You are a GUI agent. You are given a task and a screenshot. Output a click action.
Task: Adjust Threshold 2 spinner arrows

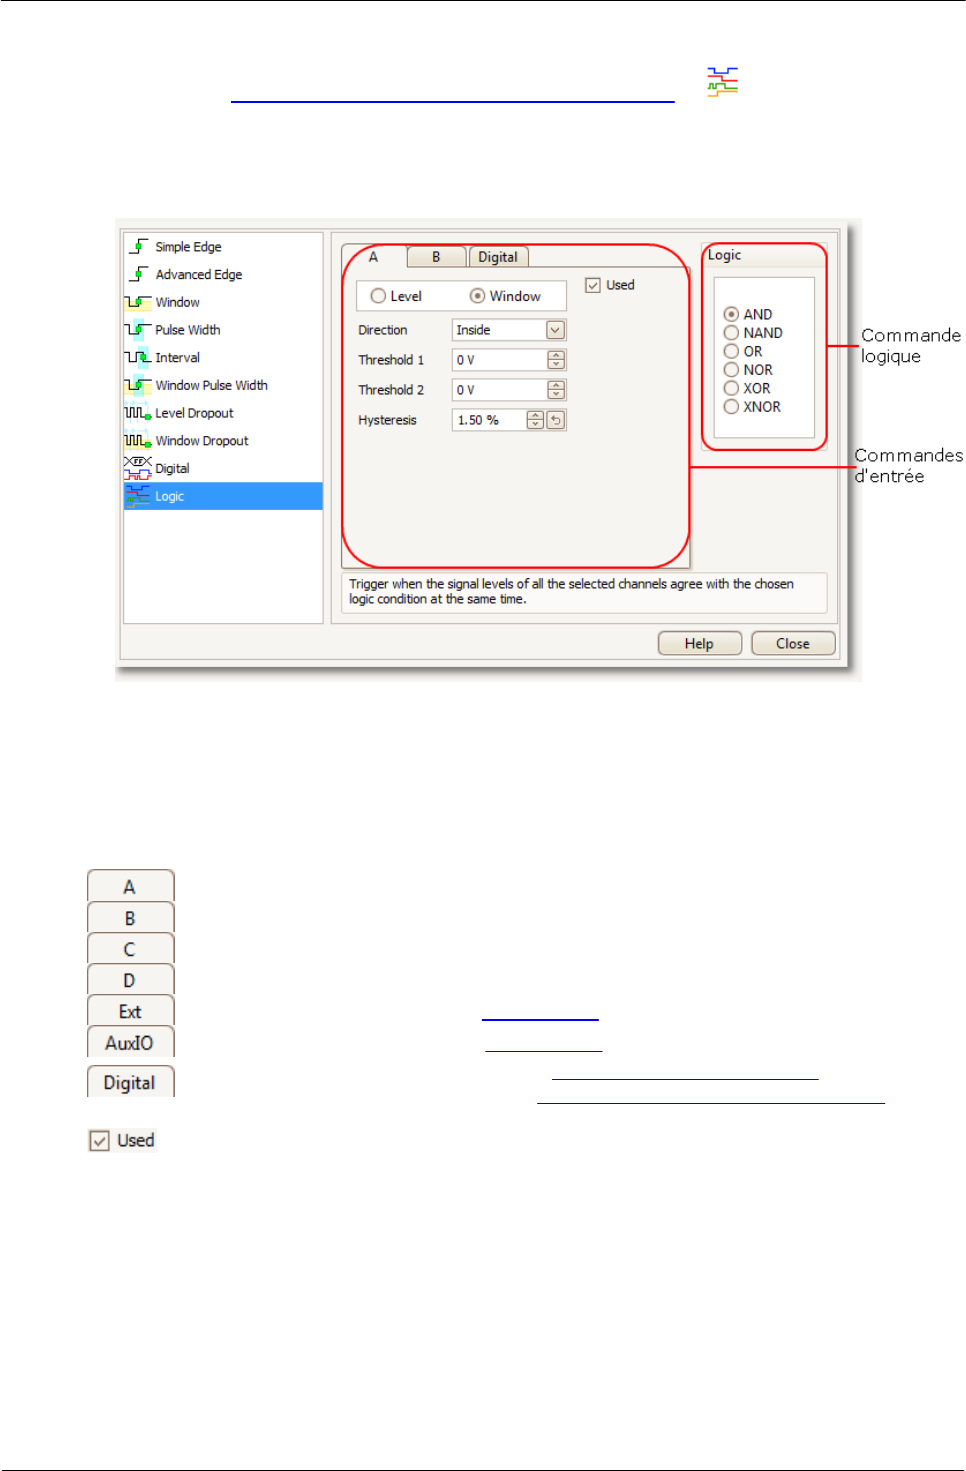[557, 390]
